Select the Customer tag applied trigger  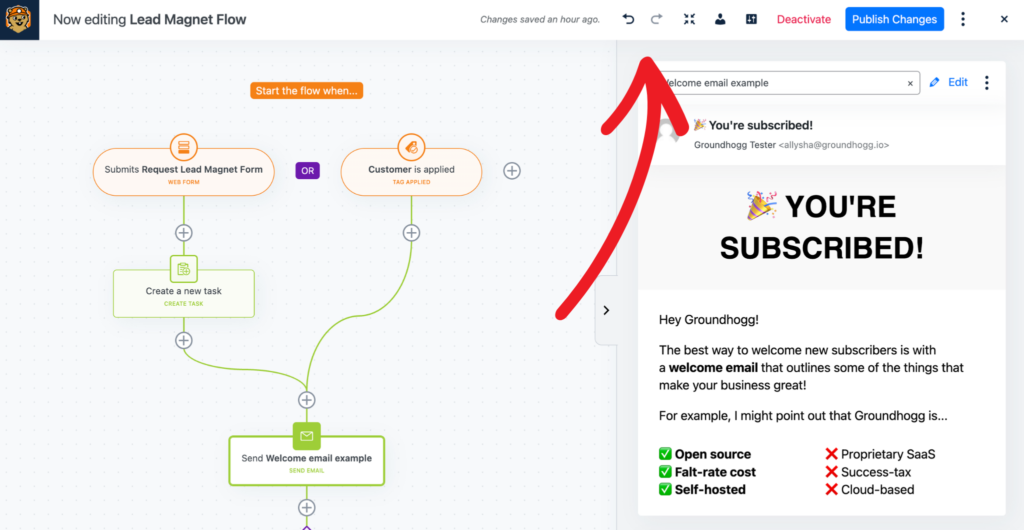411,172
